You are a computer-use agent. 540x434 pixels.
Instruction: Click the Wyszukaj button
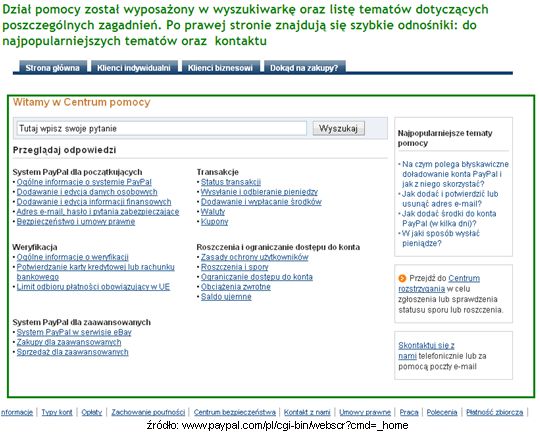338,128
